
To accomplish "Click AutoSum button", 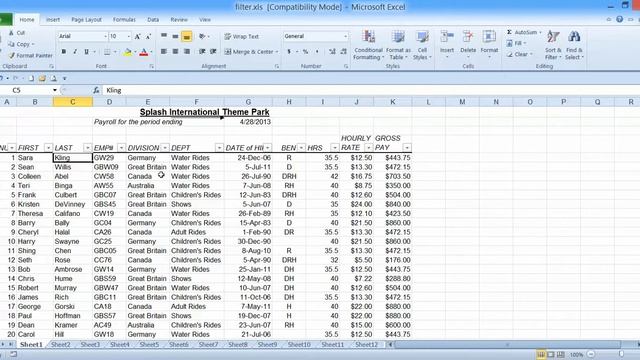I will [524, 32].
